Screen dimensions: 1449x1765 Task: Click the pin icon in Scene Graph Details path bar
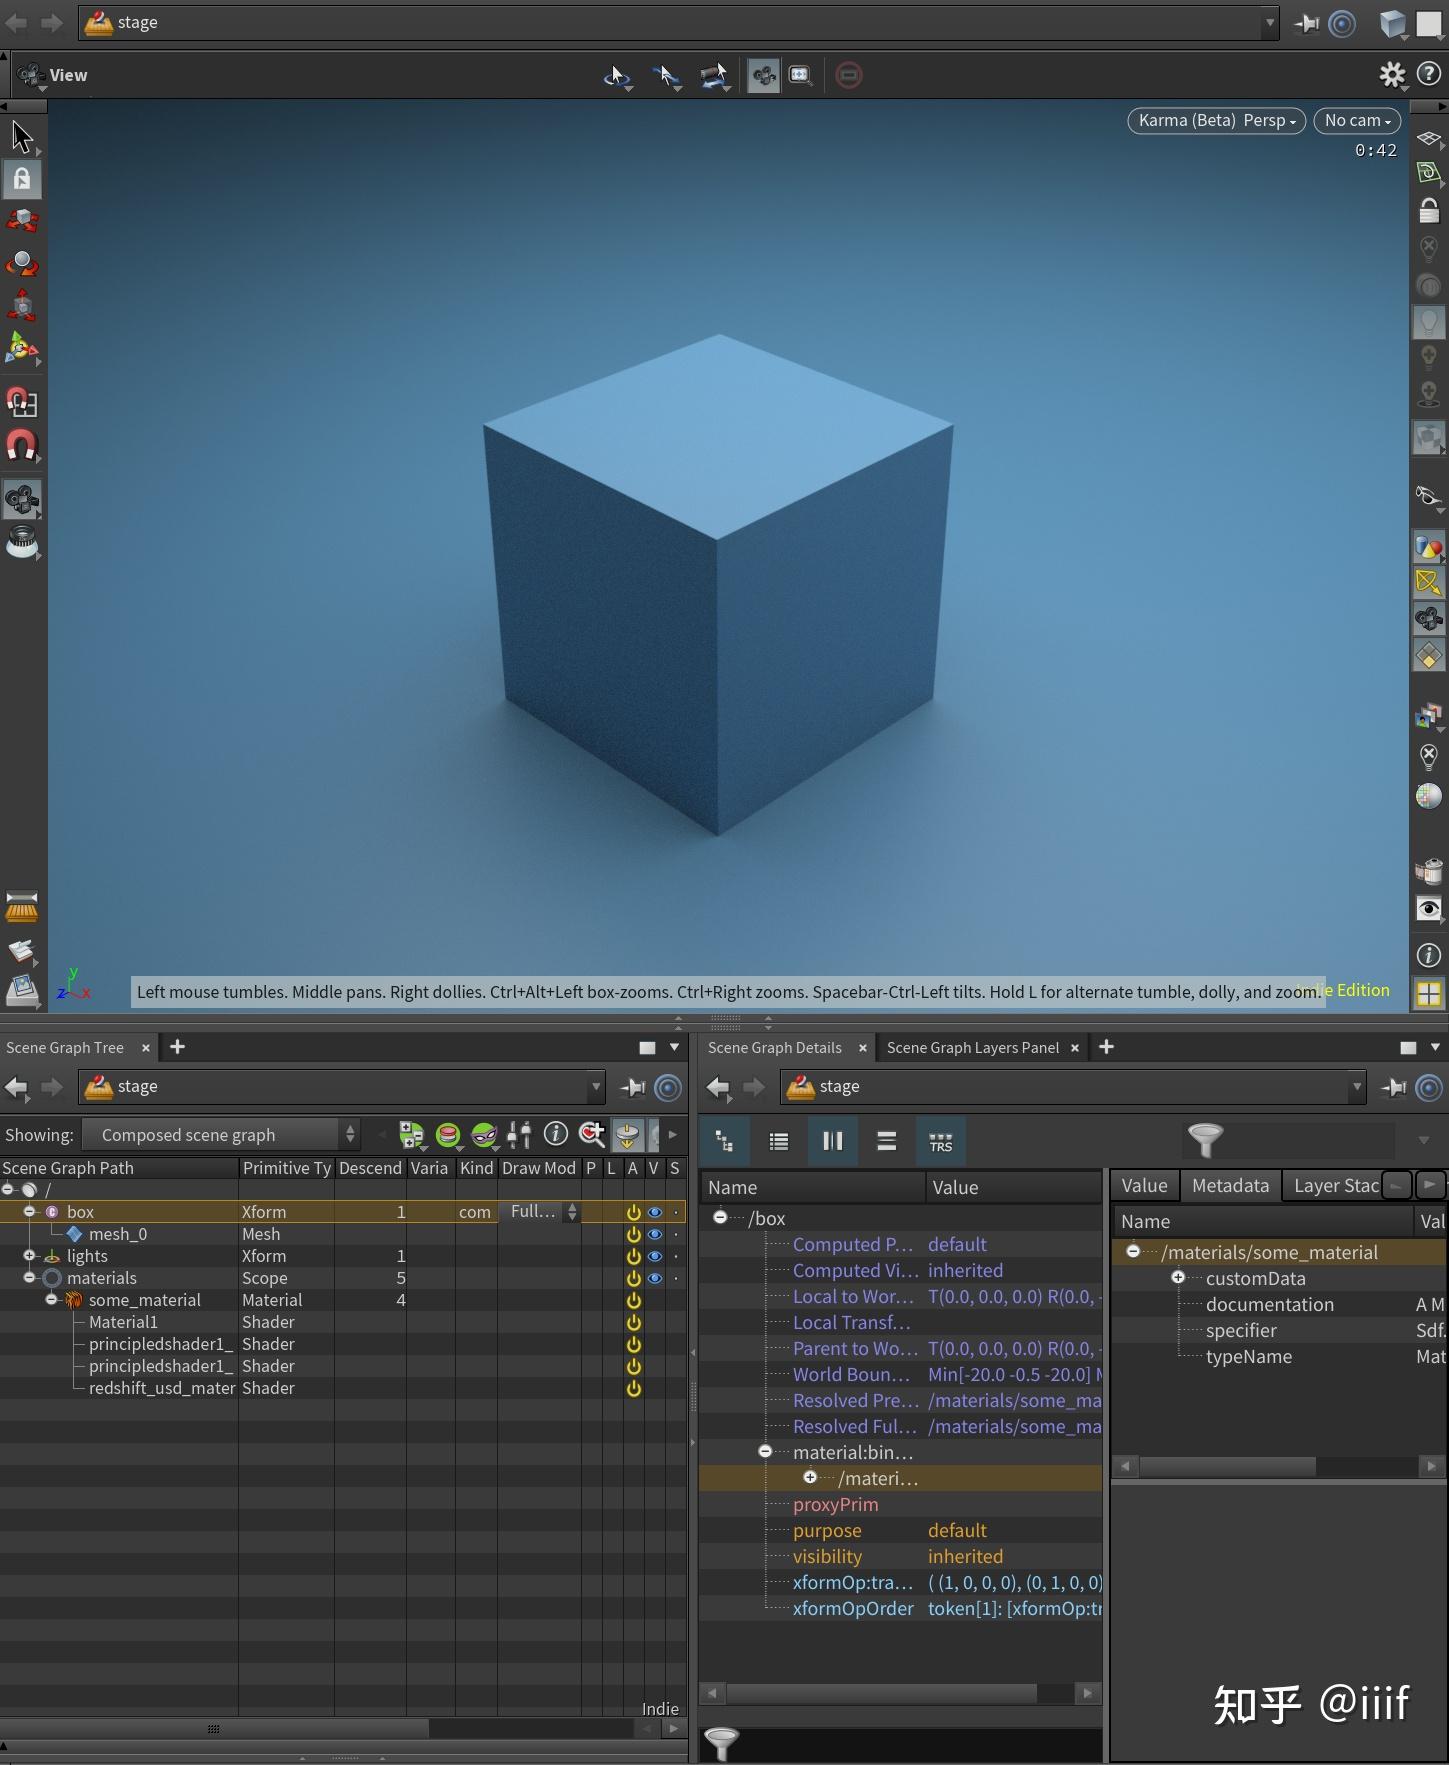1394,1087
